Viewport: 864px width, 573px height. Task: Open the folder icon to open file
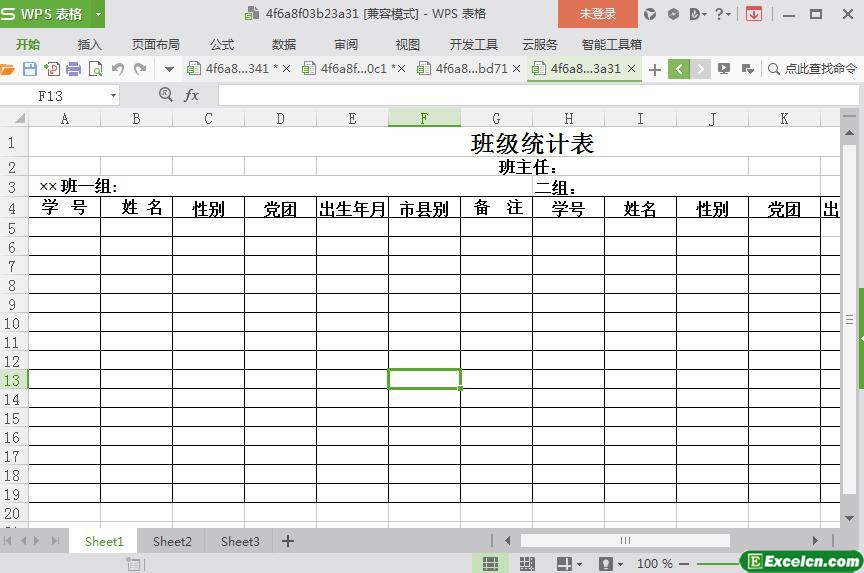[x=7, y=69]
